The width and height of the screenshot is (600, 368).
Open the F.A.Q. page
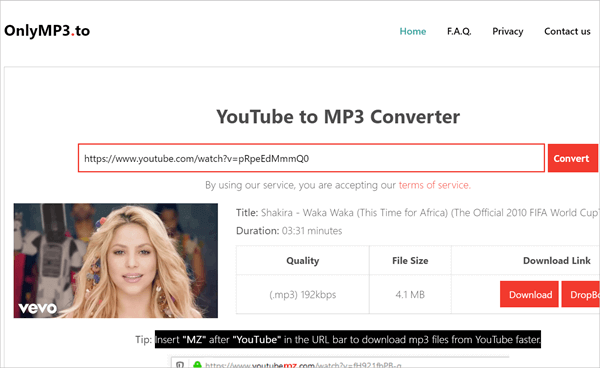[459, 31]
